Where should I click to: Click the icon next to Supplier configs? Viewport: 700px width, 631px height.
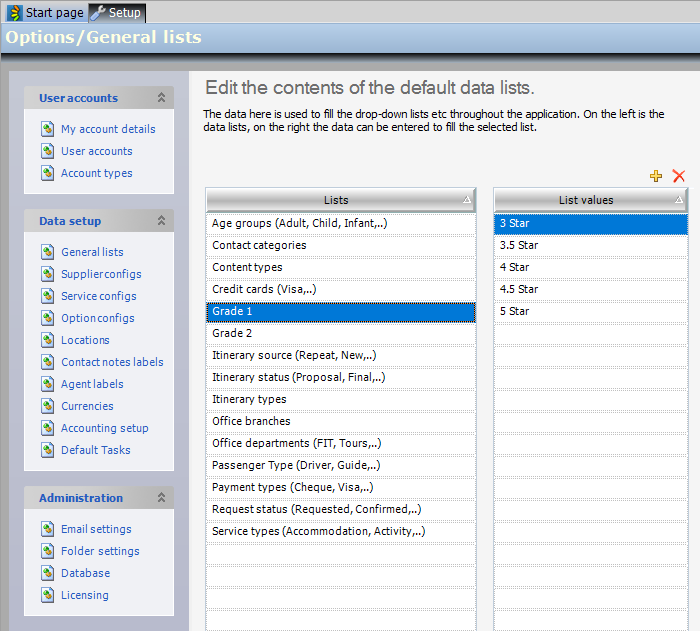47,274
